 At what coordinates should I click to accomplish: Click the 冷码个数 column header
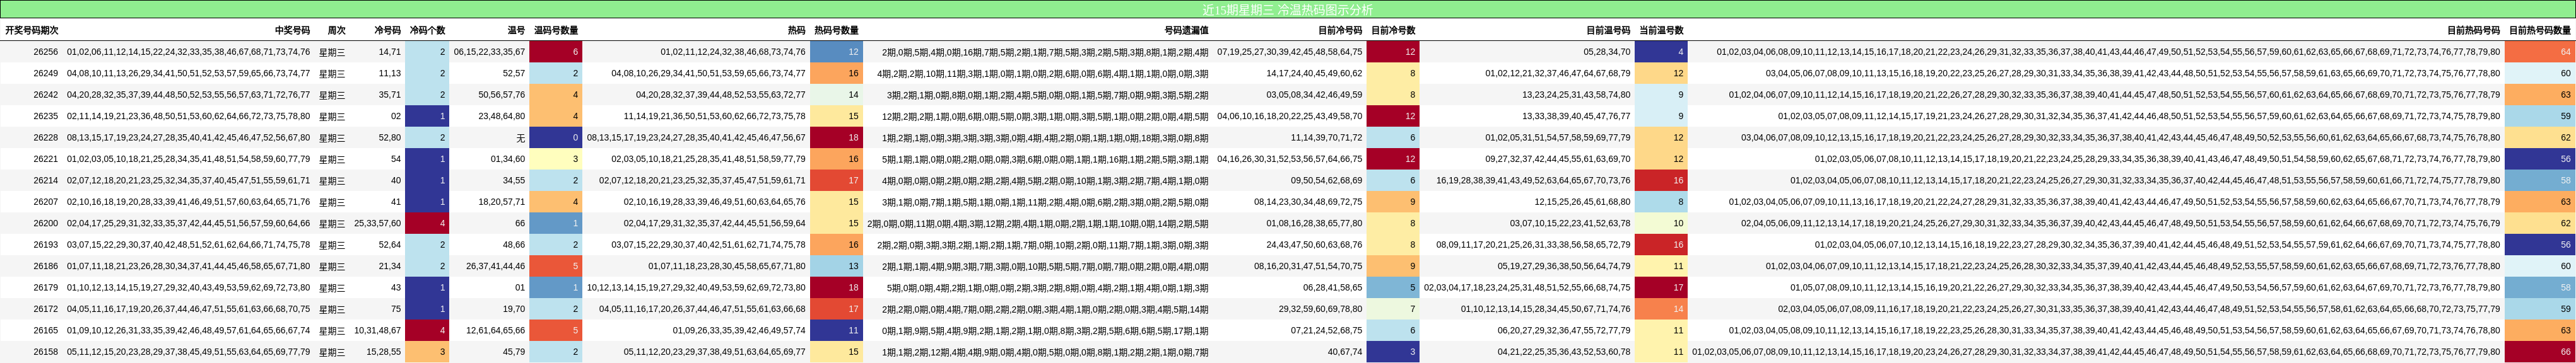pyautogui.click(x=427, y=30)
